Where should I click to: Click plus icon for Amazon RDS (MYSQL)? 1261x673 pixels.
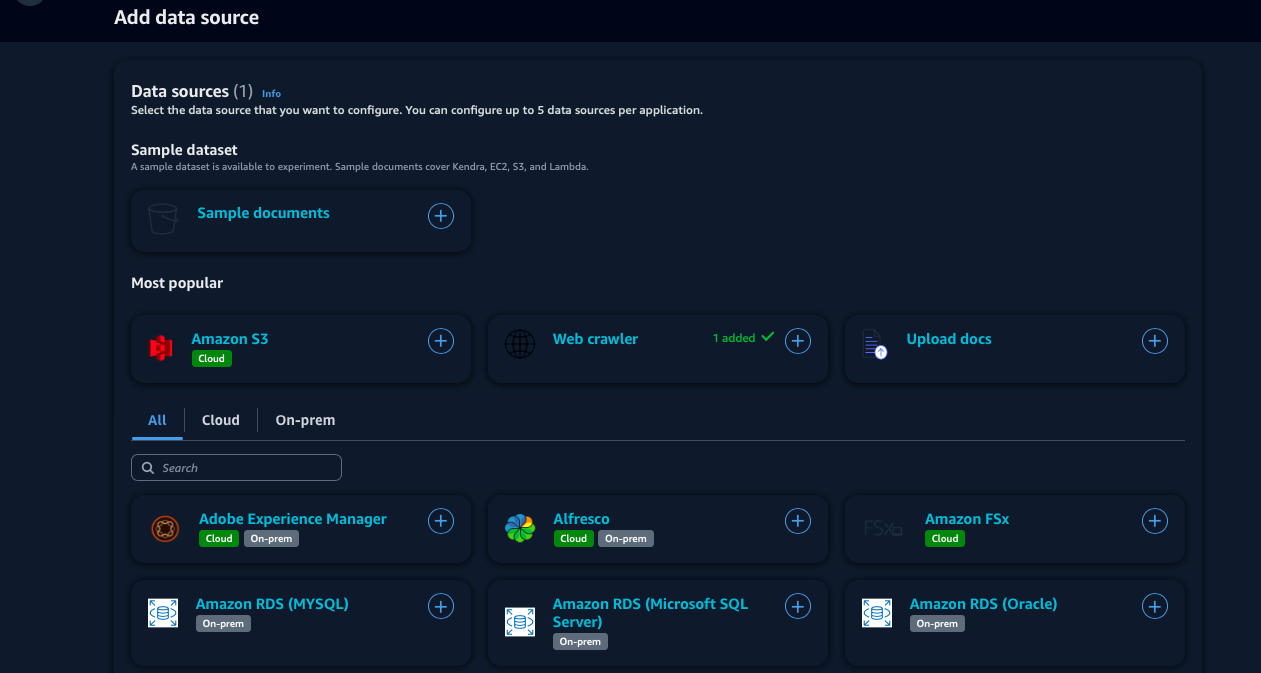441,606
